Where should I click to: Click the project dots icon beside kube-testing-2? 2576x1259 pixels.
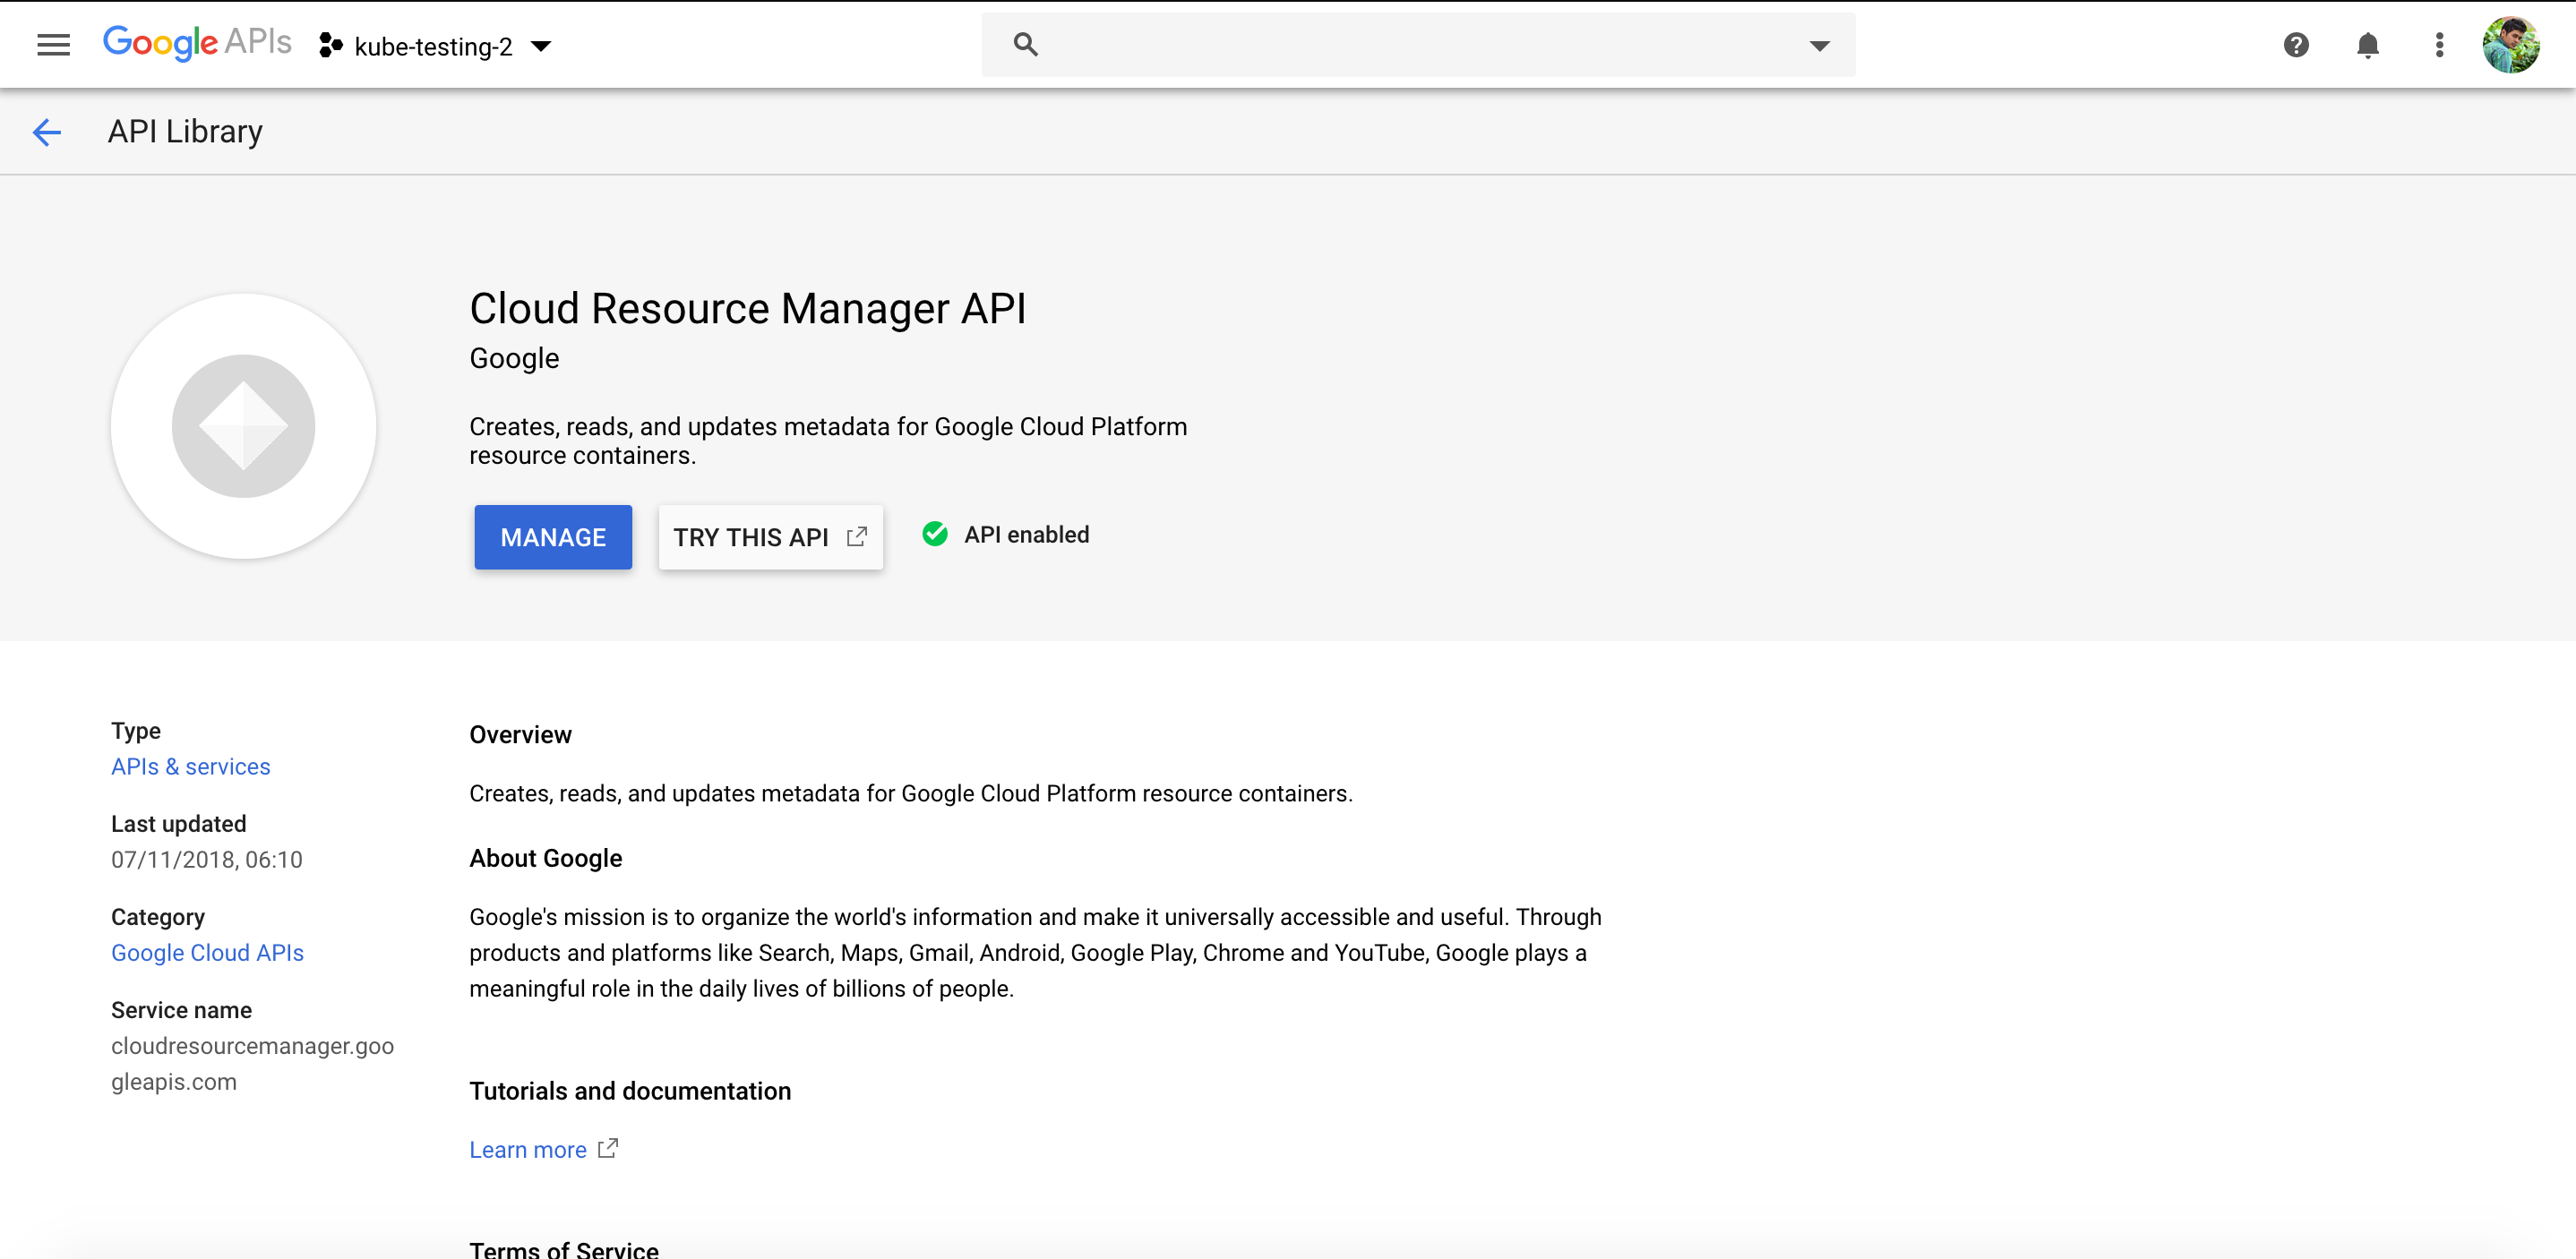click(331, 46)
